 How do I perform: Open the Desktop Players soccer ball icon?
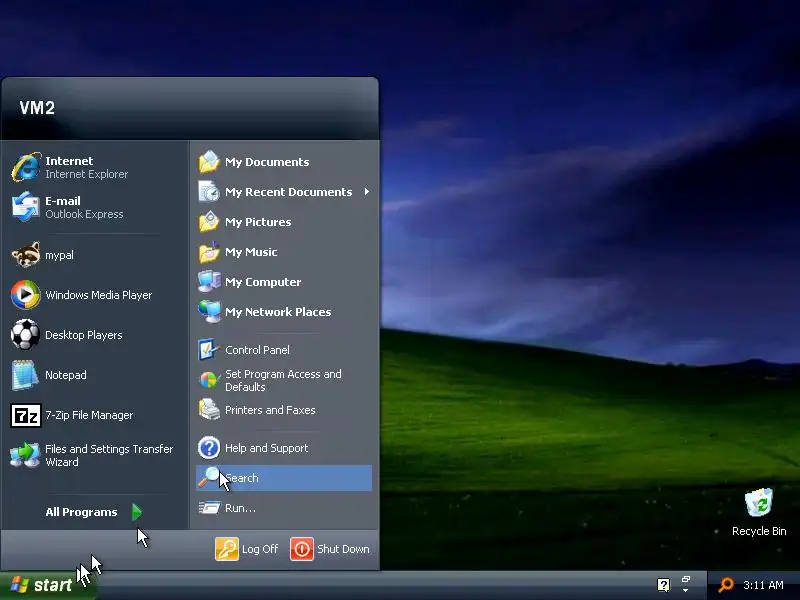click(x=26, y=335)
